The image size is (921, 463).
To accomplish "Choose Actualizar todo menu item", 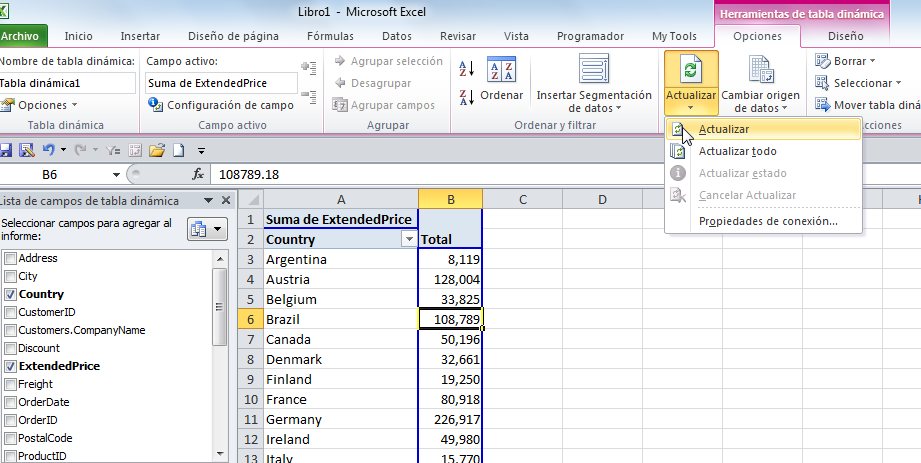I will coord(764,151).
